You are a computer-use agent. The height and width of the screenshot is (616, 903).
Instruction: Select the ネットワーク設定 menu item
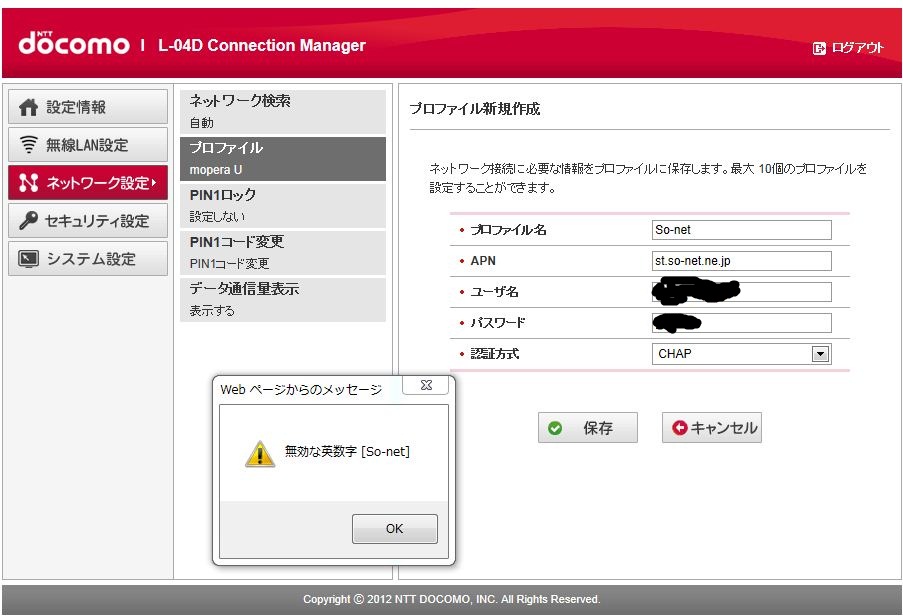(x=88, y=183)
